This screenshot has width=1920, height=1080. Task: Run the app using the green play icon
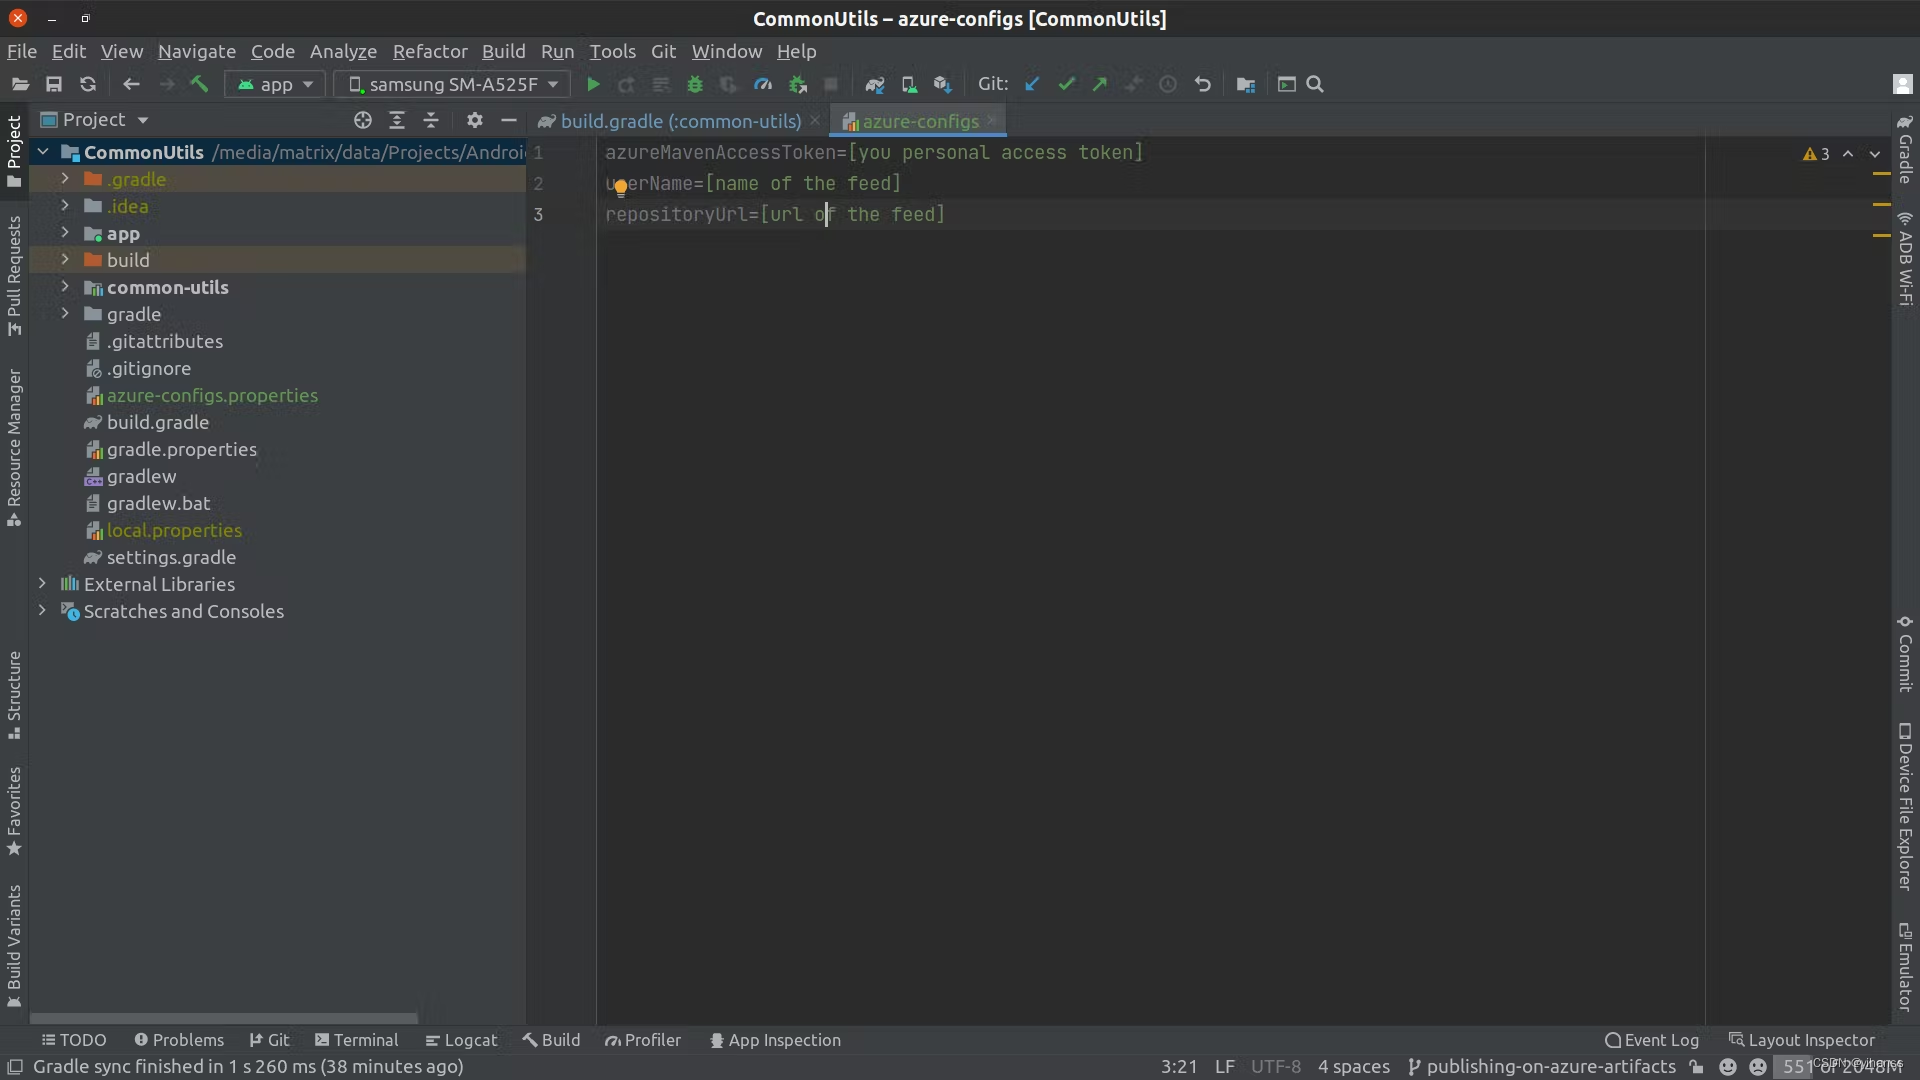point(593,84)
